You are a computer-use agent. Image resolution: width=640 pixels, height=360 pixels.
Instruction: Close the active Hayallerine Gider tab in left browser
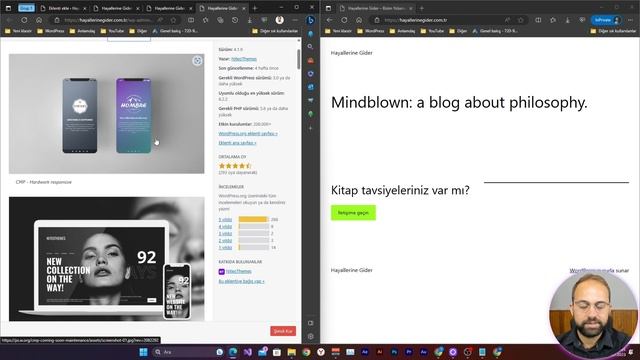[244, 8]
